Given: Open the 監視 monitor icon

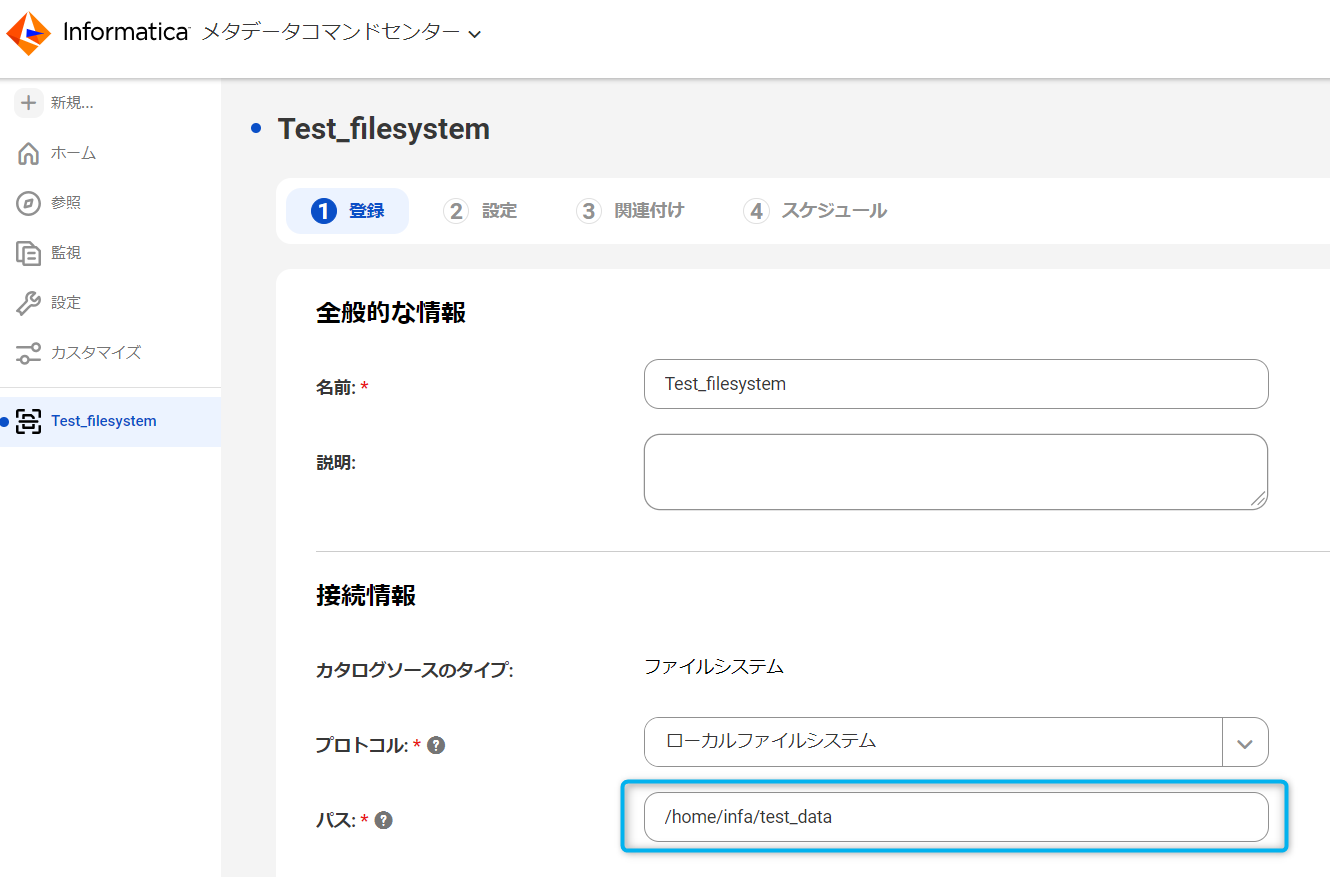Looking at the screenshot, I should pyautogui.click(x=29, y=253).
